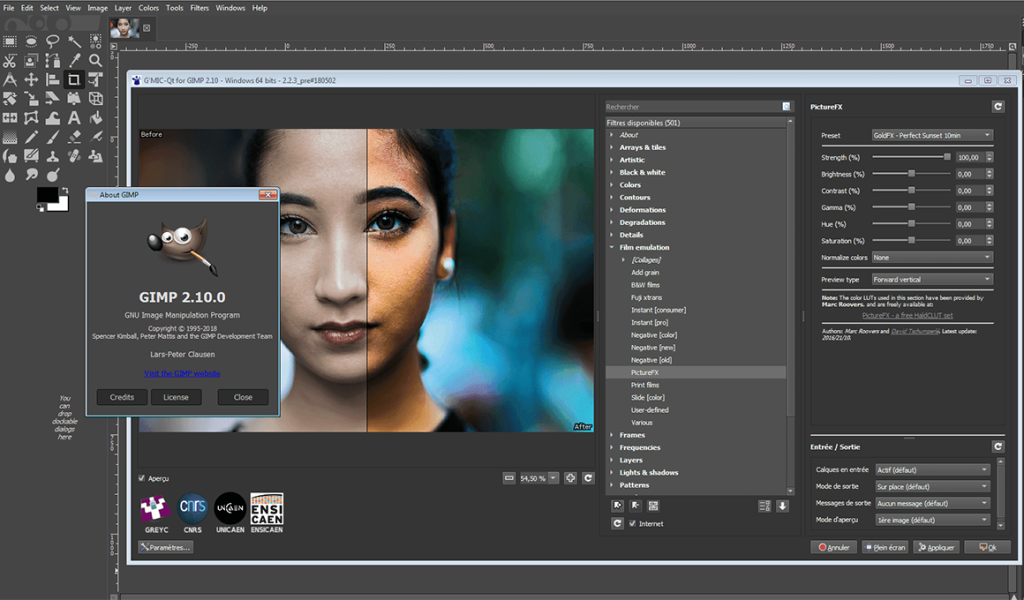Select the Paintbrush tool
Viewport: 1024px width, 600px height.
pyautogui.click(x=52, y=137)
